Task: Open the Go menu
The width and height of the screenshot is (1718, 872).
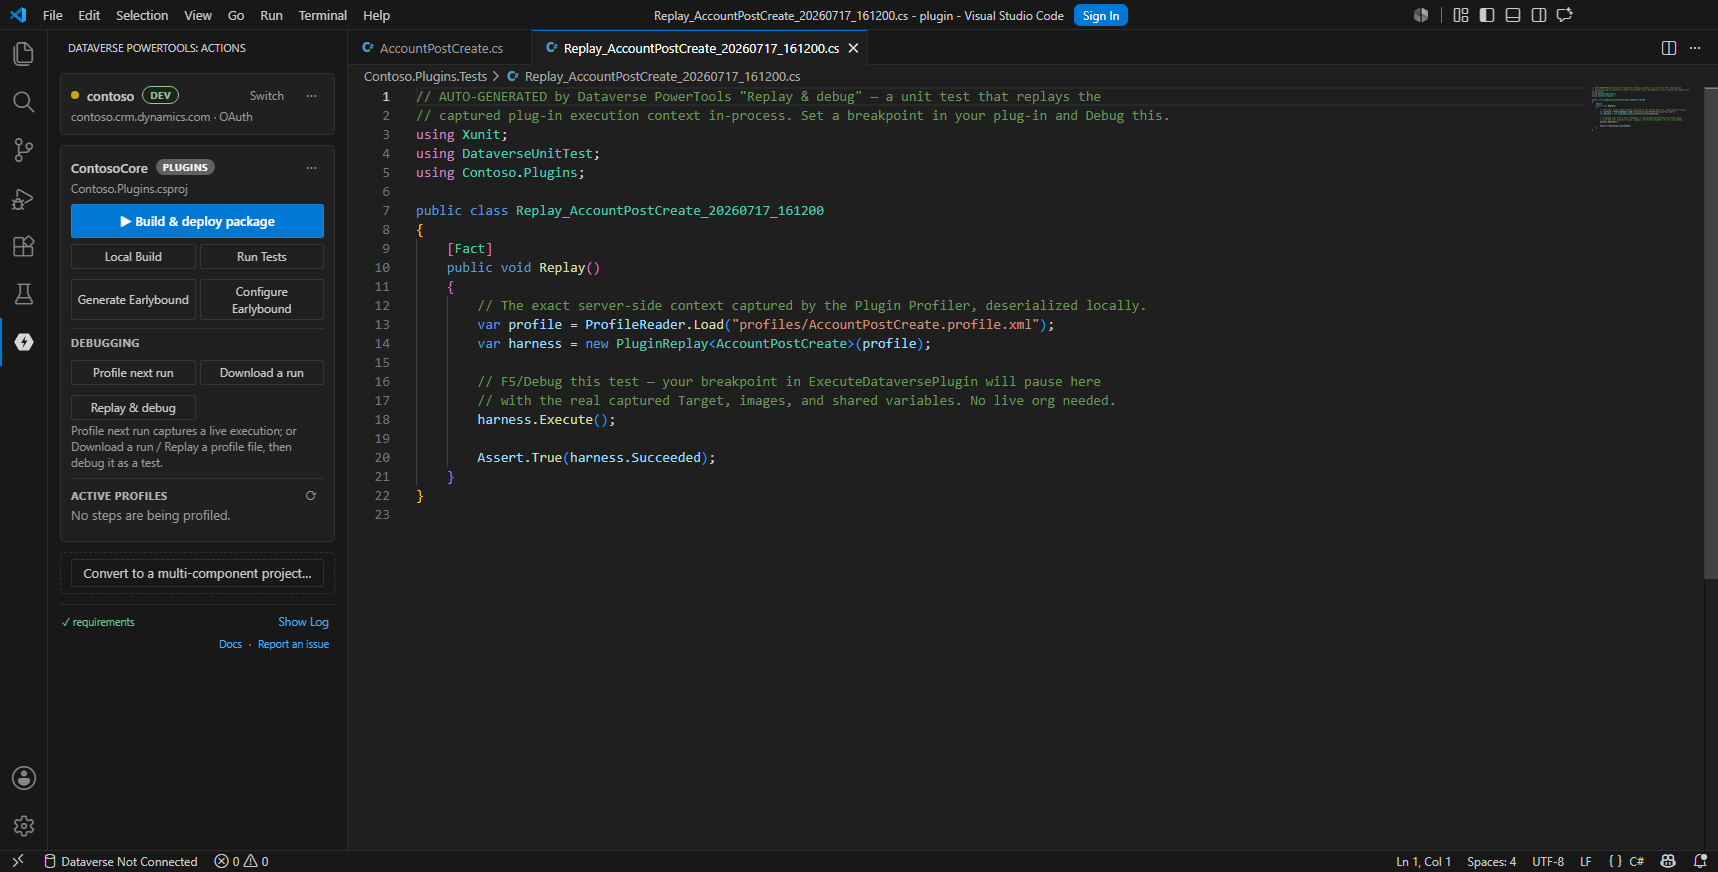Action: pyautogui.click(x=236, y=15)
